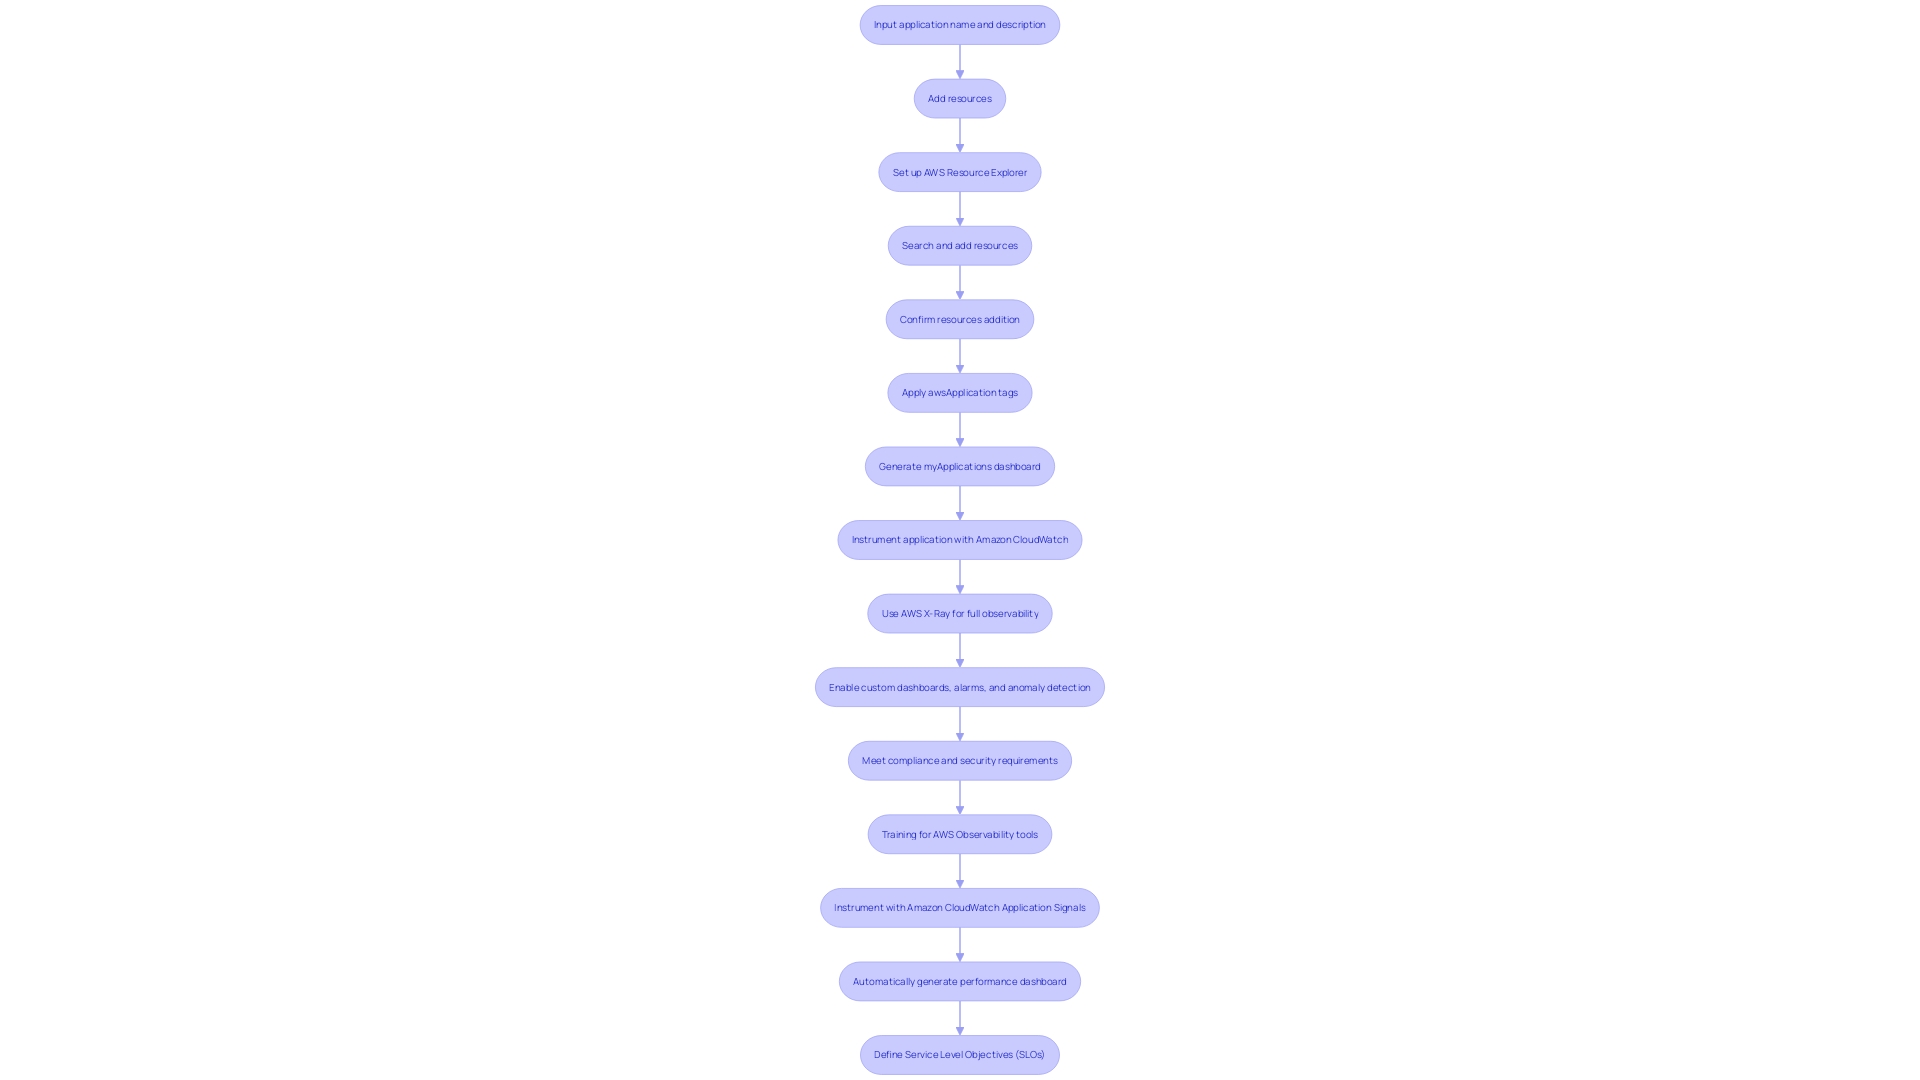1920x1080 pixels.
Task: Select 'Set up AWS Resource Explorer' step
Action: tap(959, 171)
